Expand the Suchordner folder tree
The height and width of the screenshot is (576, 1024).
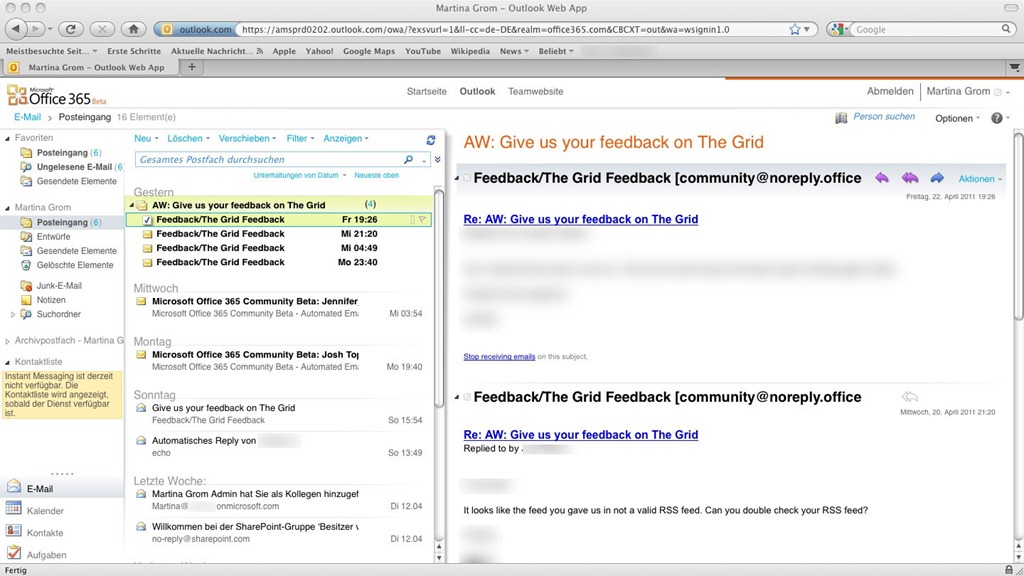(13, 314)
